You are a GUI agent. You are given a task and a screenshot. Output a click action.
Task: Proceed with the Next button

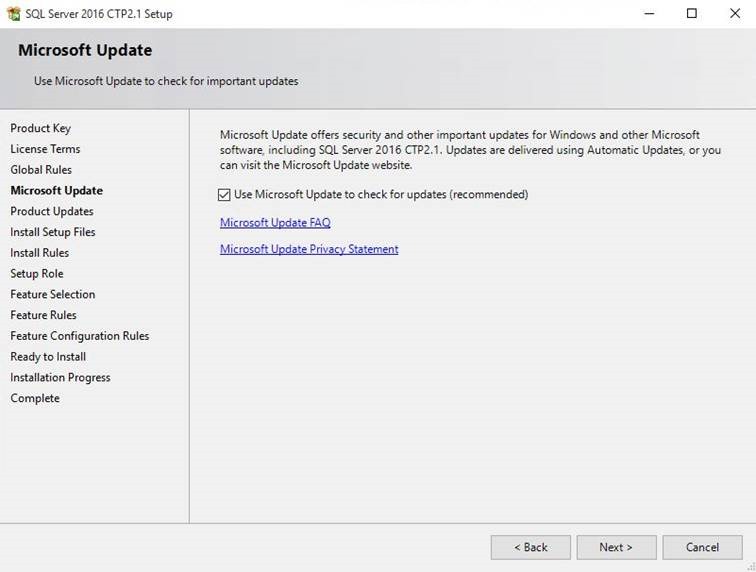tap(616, 547)
